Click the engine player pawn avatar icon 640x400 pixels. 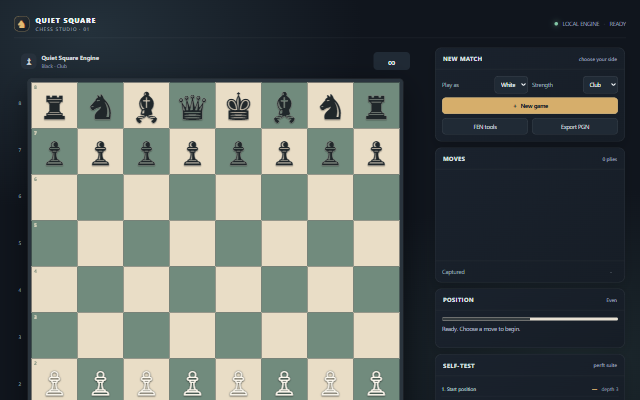point(29,62)
